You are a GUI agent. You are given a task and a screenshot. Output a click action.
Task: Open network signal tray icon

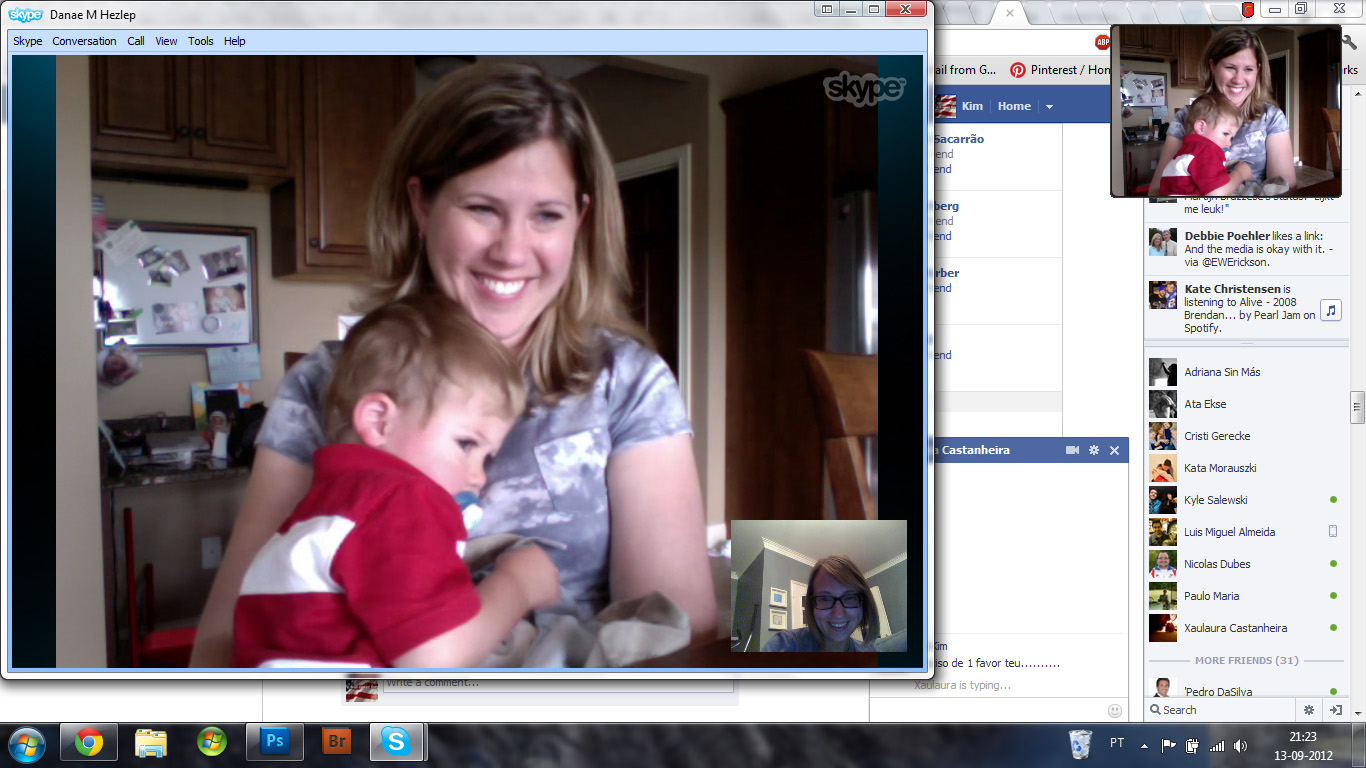1217,746
